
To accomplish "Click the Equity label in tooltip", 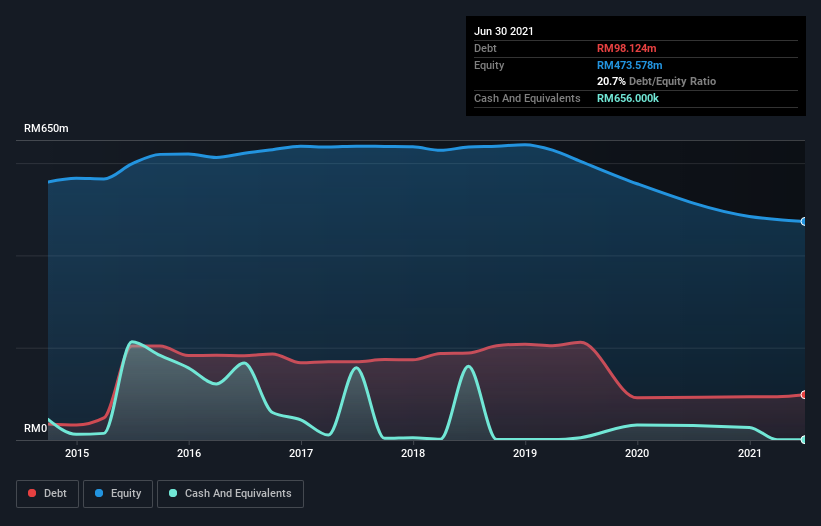I will click(489, 65).
